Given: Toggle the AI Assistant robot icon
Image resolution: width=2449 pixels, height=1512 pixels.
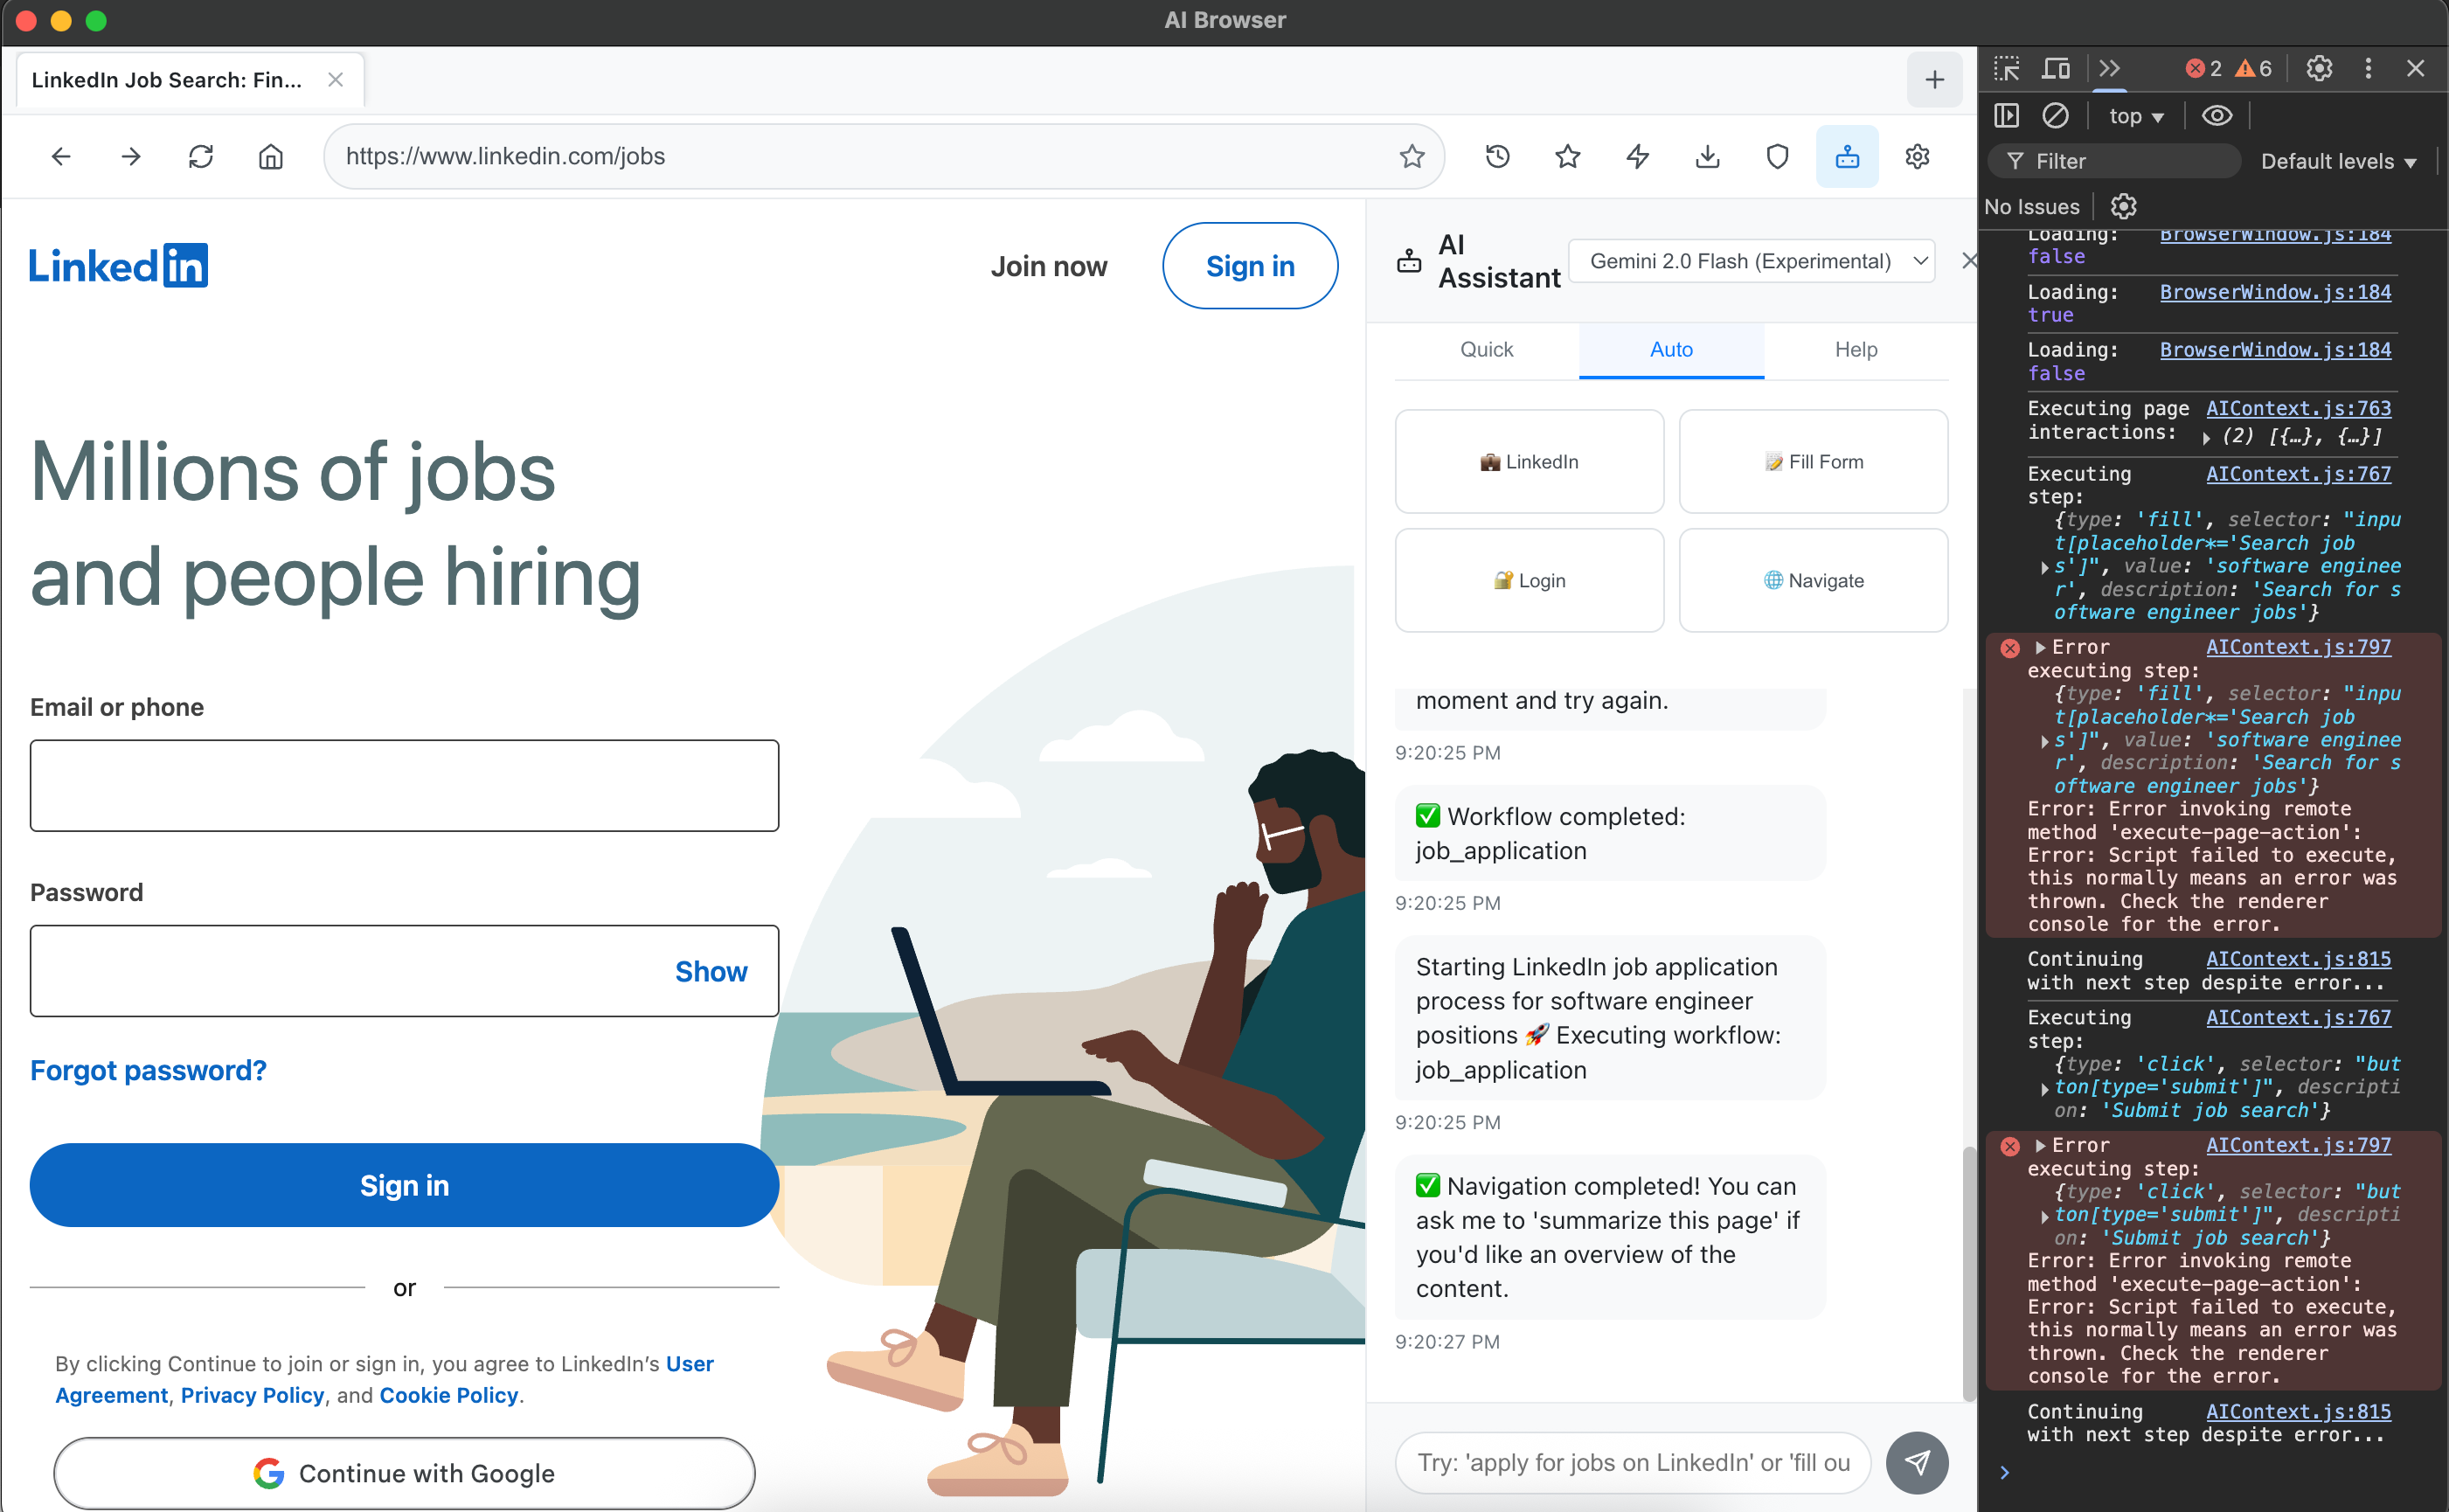Looking at the screenshot, I should coord(1846,157).
